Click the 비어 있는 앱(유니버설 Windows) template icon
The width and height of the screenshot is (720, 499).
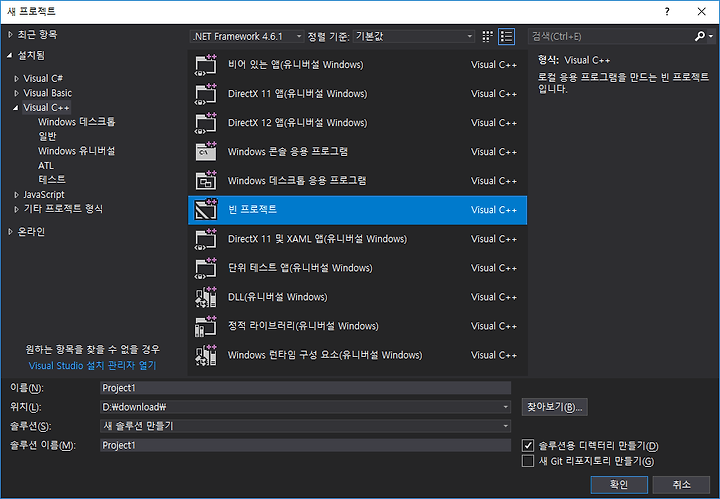205,65
